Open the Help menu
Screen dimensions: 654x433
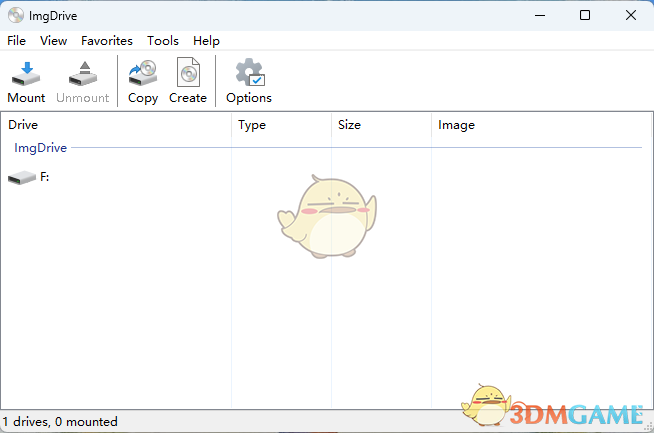tap(206, 41)
